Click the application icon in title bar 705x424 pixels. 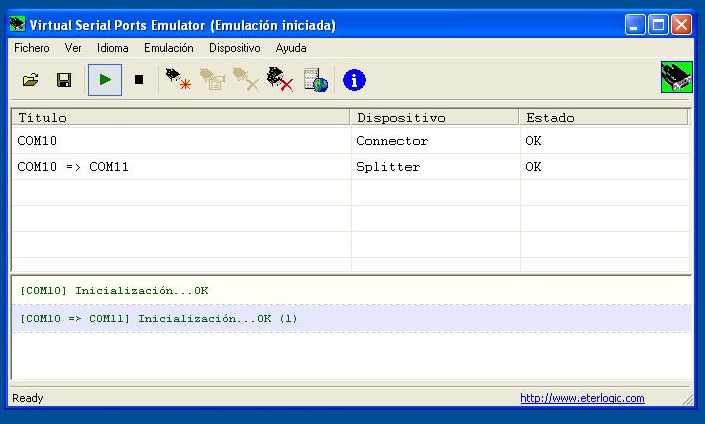click(17, 24)
